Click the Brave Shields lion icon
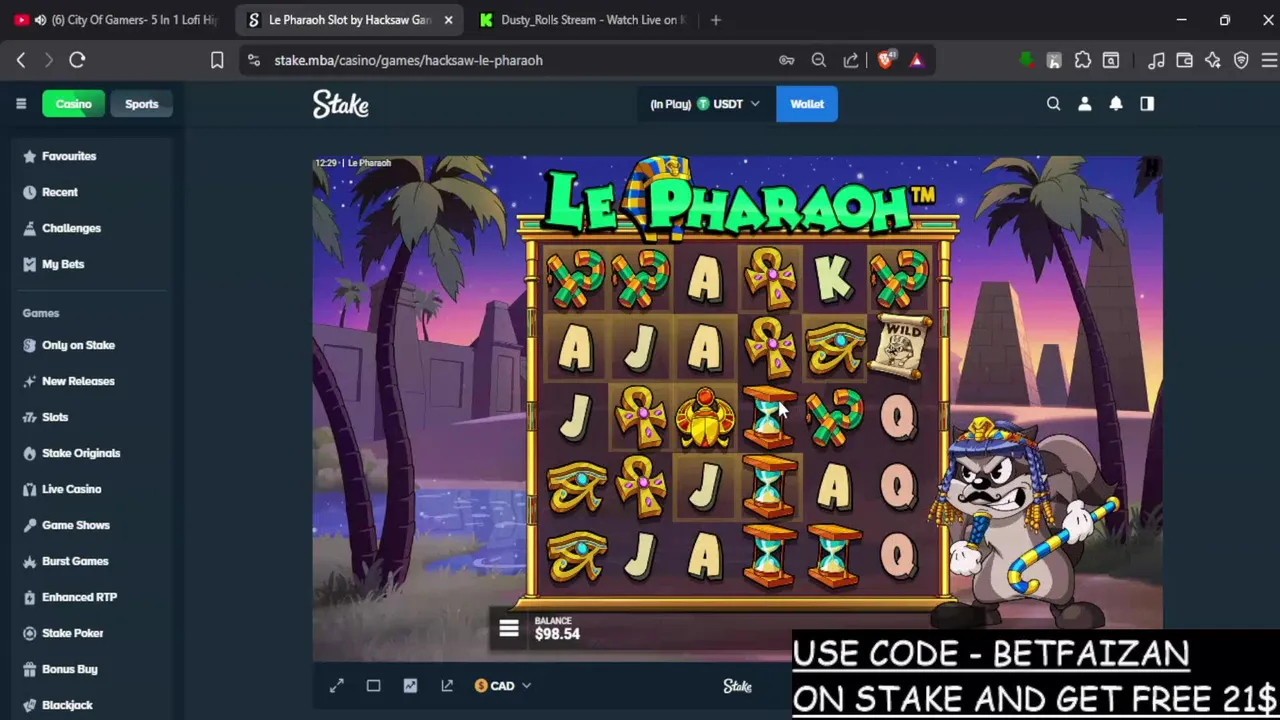 point(886,60)
